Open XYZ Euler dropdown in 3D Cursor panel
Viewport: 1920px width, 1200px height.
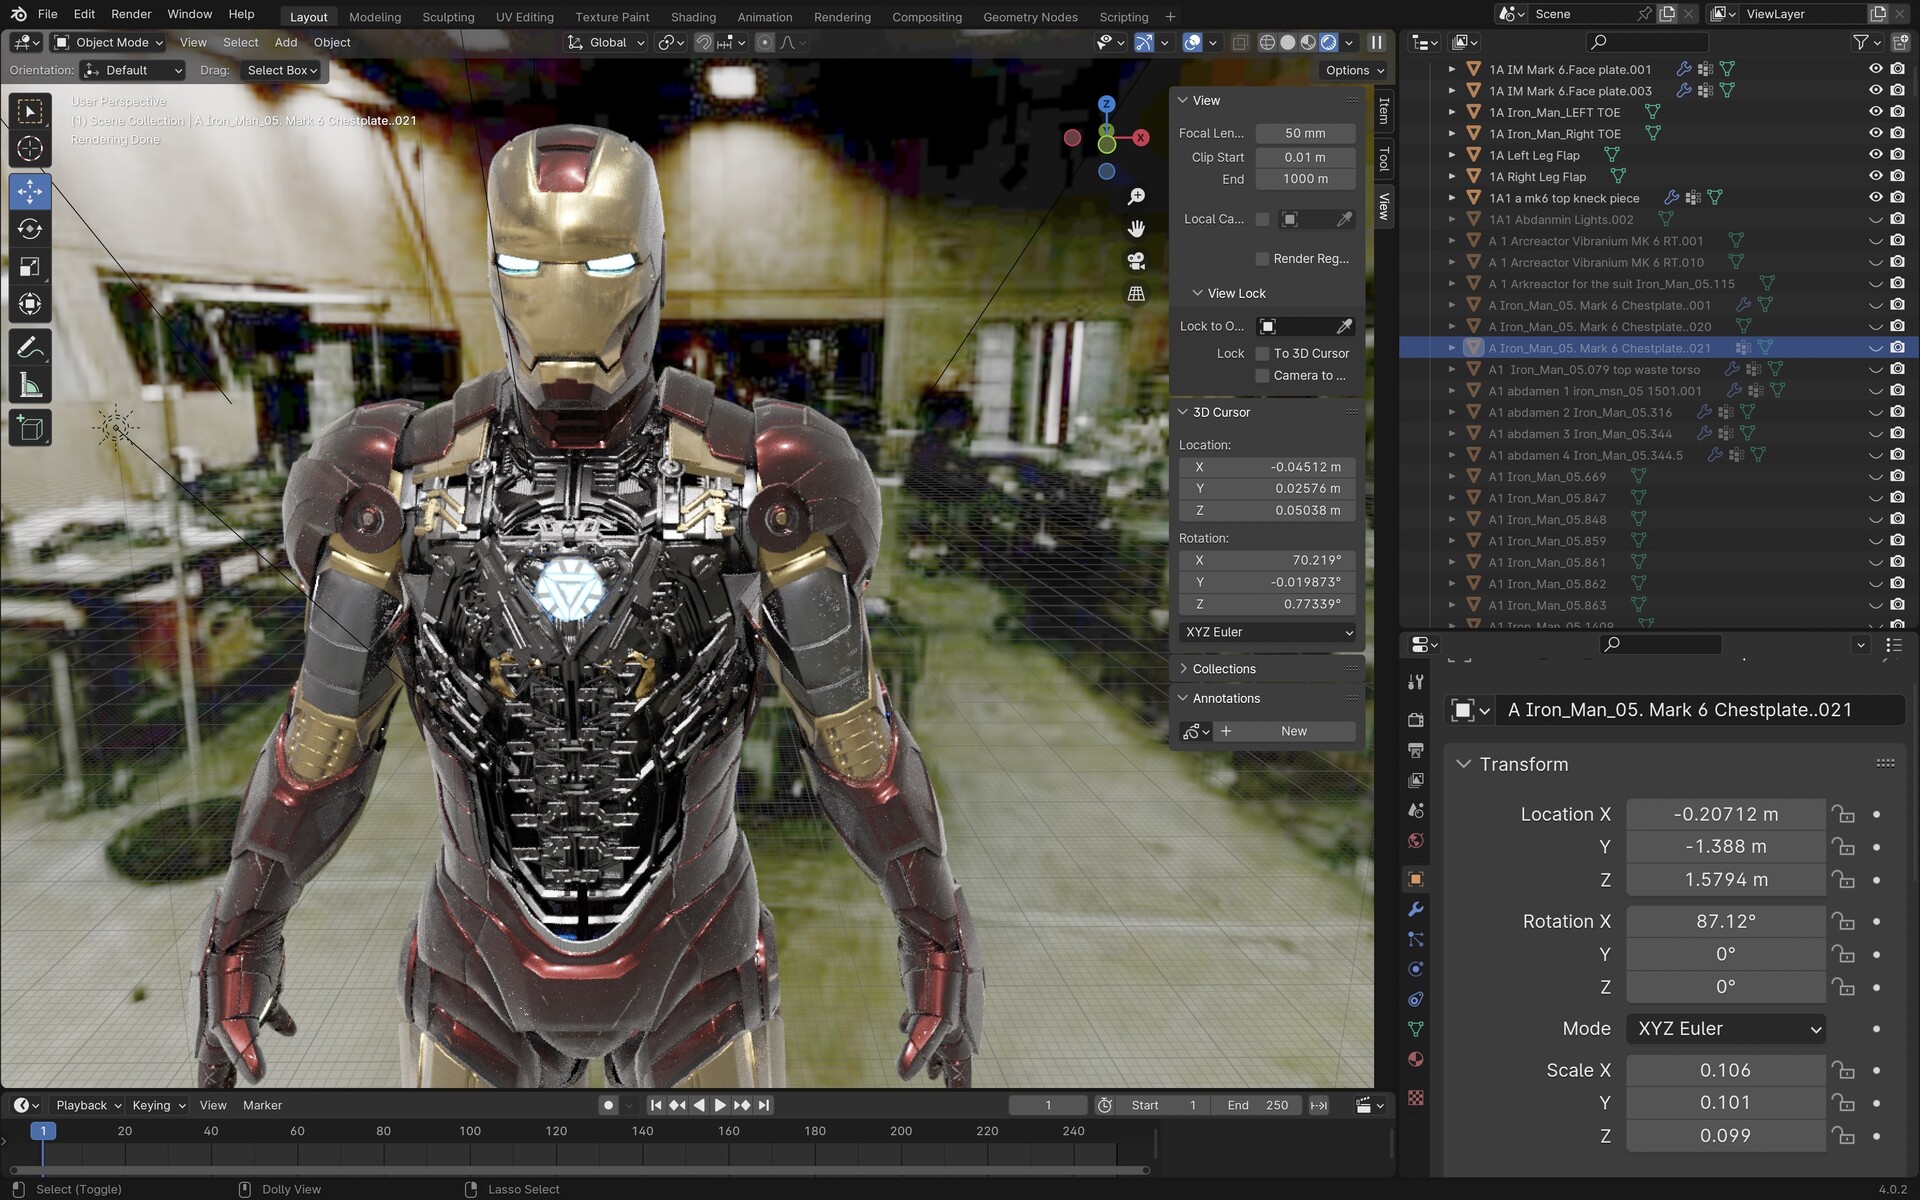1267,632
